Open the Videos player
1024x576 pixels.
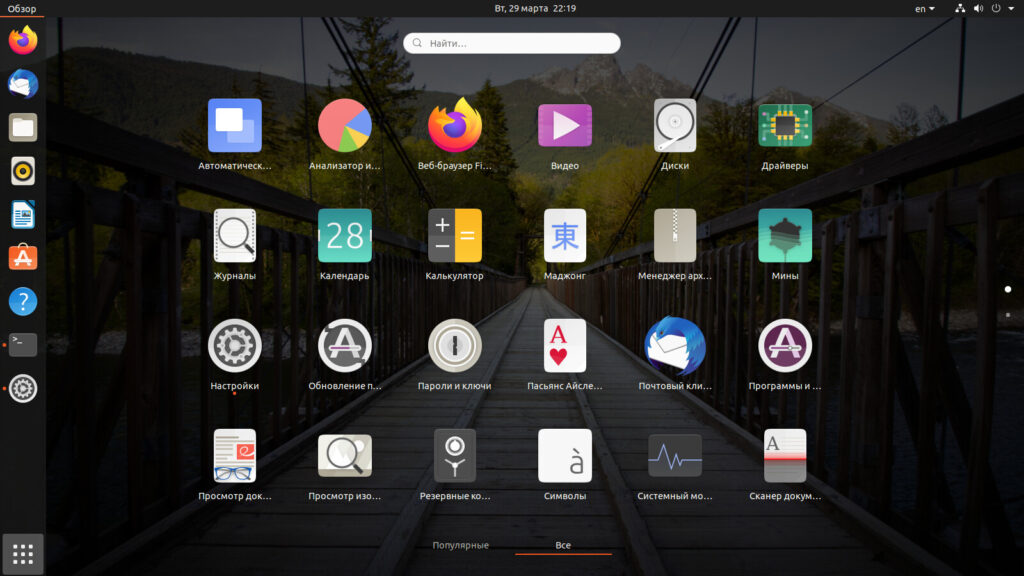564,126
